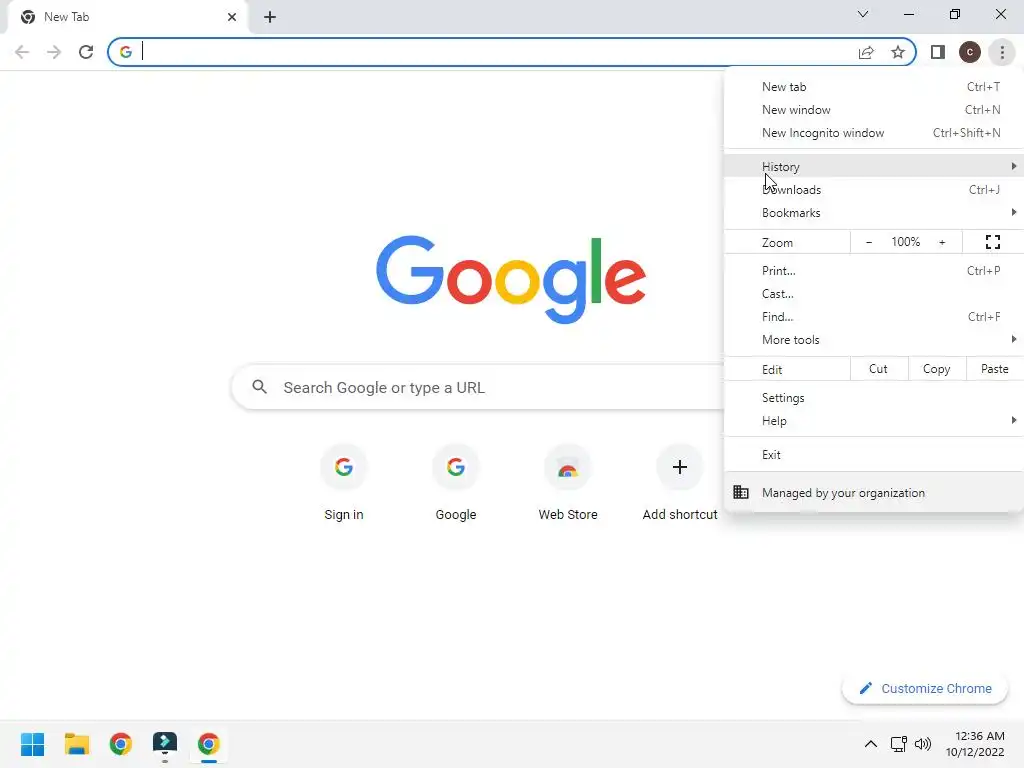Click the Customize Chrome button
1024x768 pixels.
pyautogui.click(x=925, y=688)
